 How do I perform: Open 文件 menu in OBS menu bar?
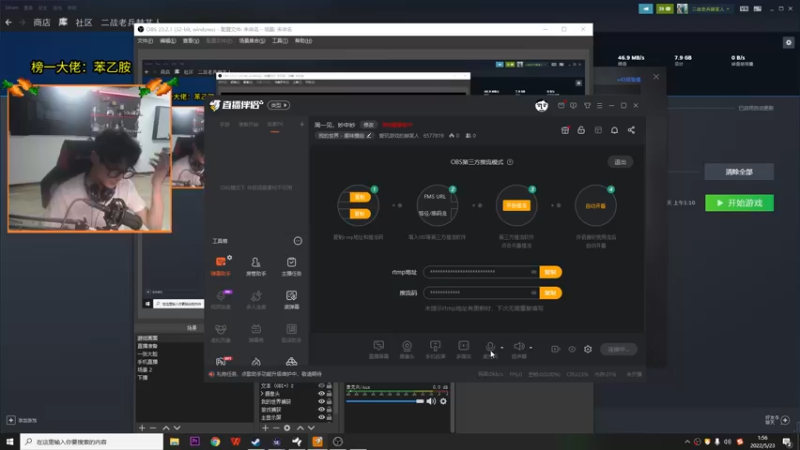[x=145, y=41]
